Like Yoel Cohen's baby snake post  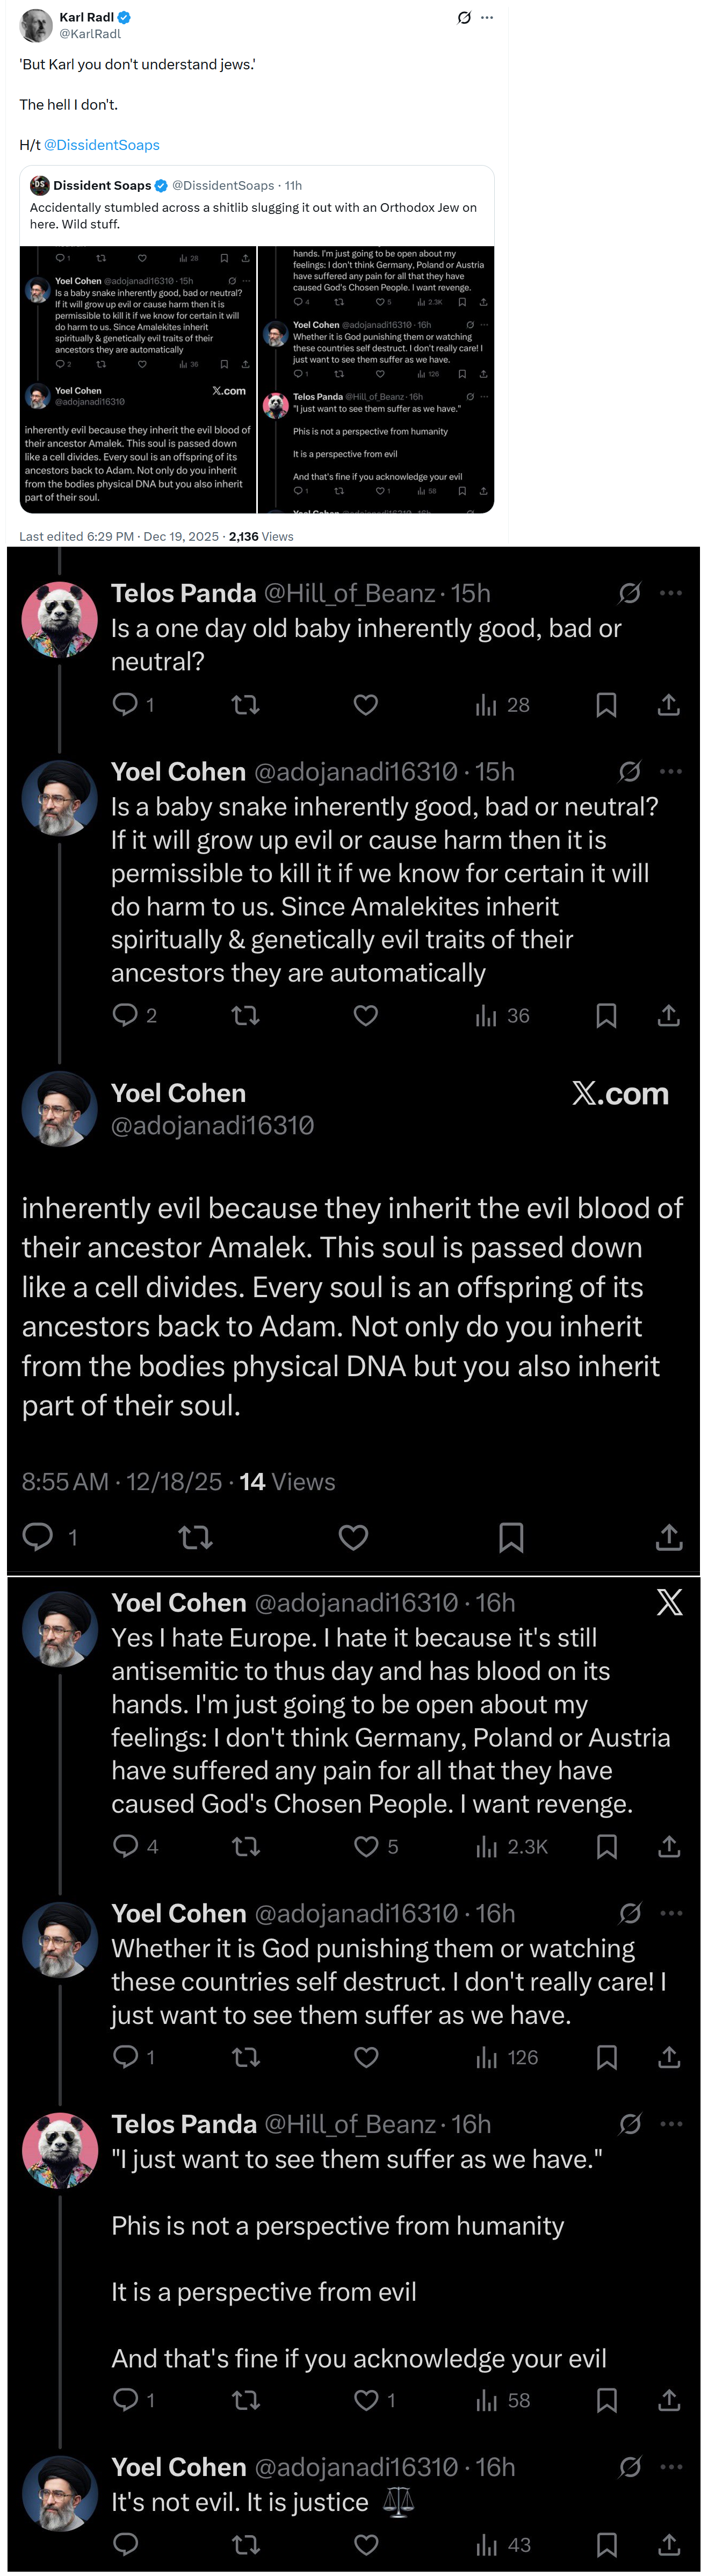(x=366, y=1015)
